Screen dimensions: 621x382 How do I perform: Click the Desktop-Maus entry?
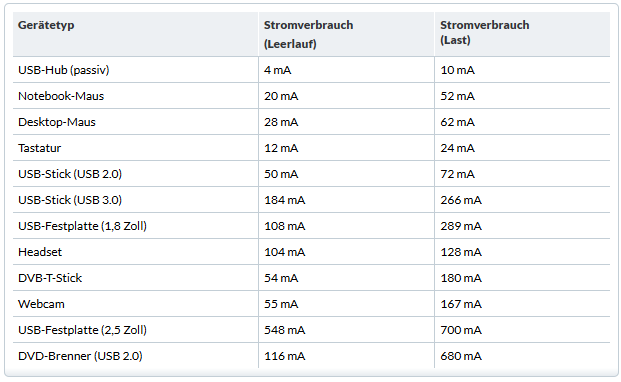pyautogui.click(x=57, y=122)
